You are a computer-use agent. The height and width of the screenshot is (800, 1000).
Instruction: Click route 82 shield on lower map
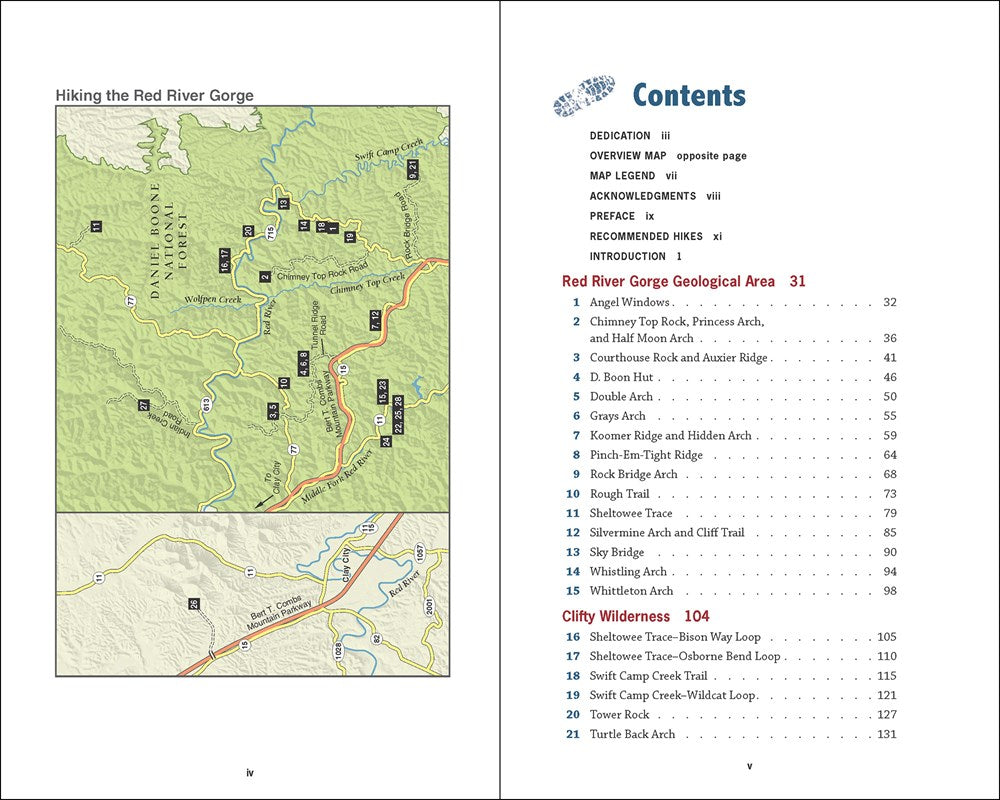tap(376, 638)
